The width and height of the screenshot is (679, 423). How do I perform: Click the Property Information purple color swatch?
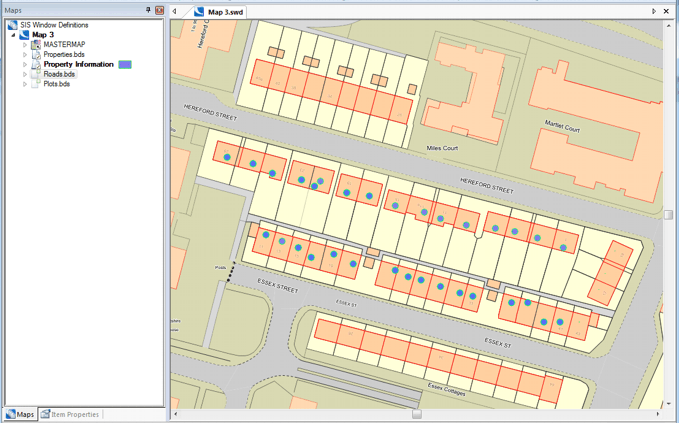(125, 65)
